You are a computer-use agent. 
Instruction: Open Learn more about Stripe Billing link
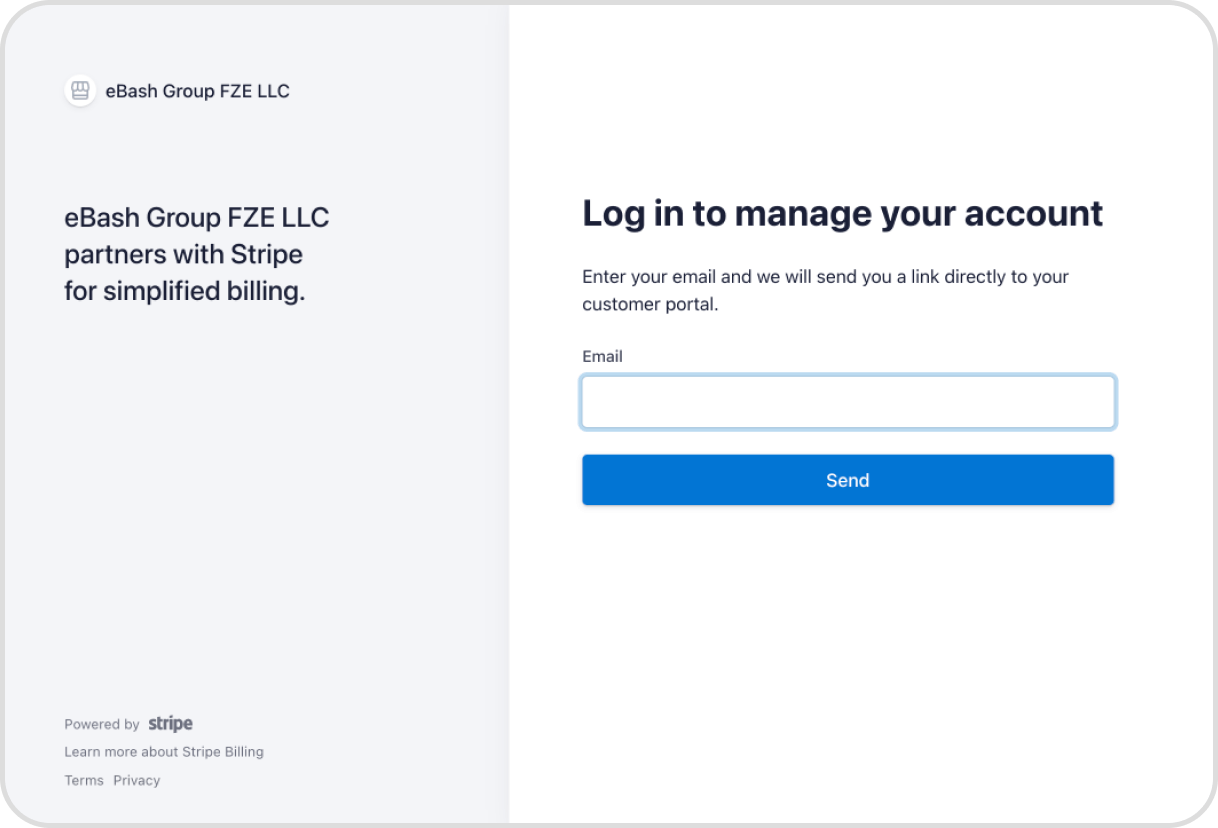[164, 752]
